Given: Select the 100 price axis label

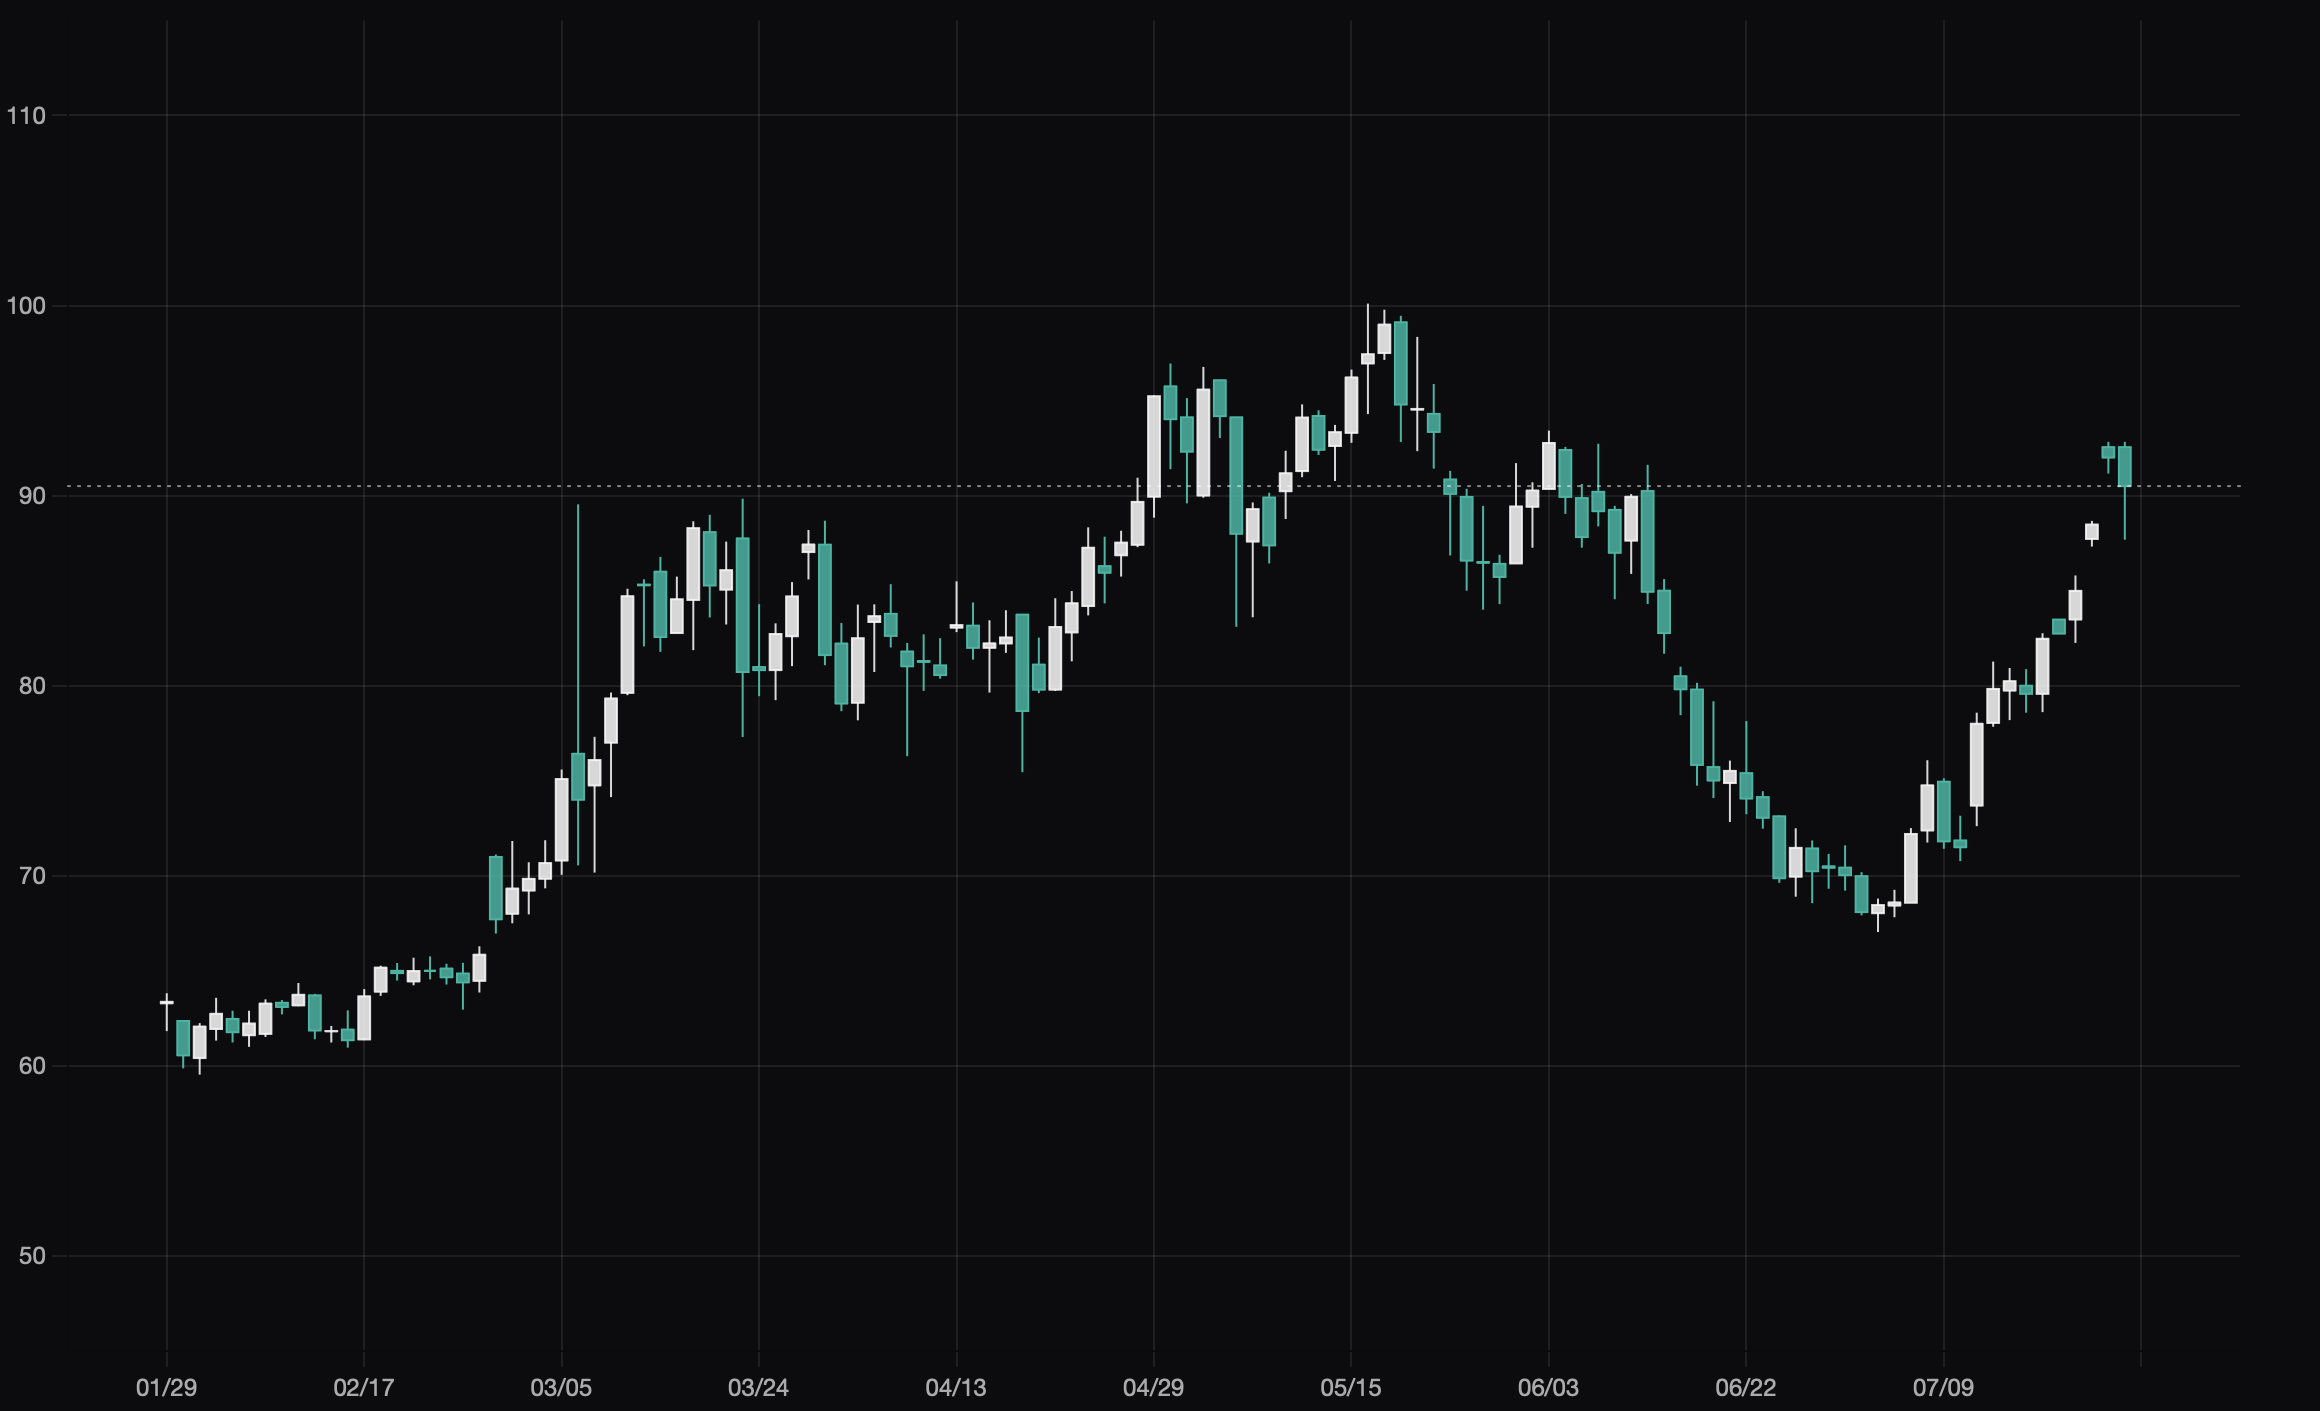Looking at the screenshot, I should tap(26, 306).
